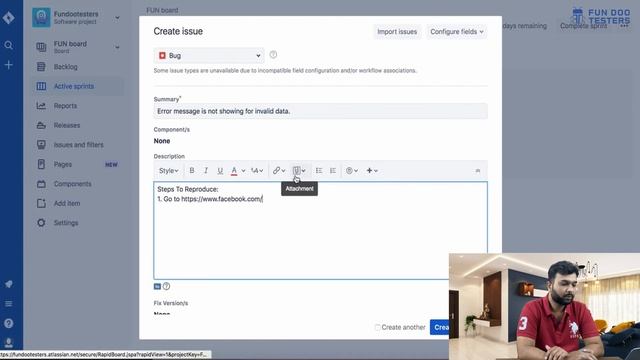
Task: Open the help question mark icon in the left bar
Action: click(8, 323)
